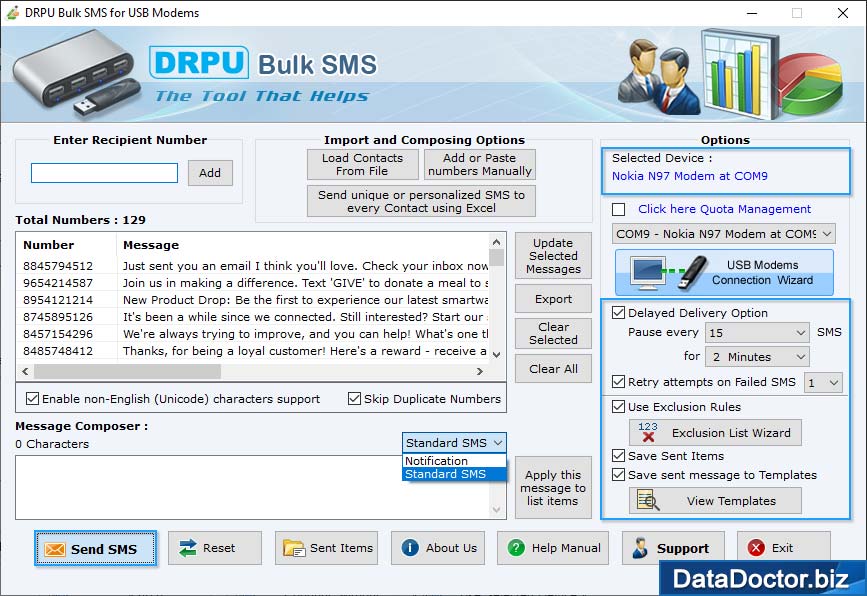Viewport: 867px width, 596px height.
Task: Click the horizontal scroll left arrow
Action: (x=25, y=372)
